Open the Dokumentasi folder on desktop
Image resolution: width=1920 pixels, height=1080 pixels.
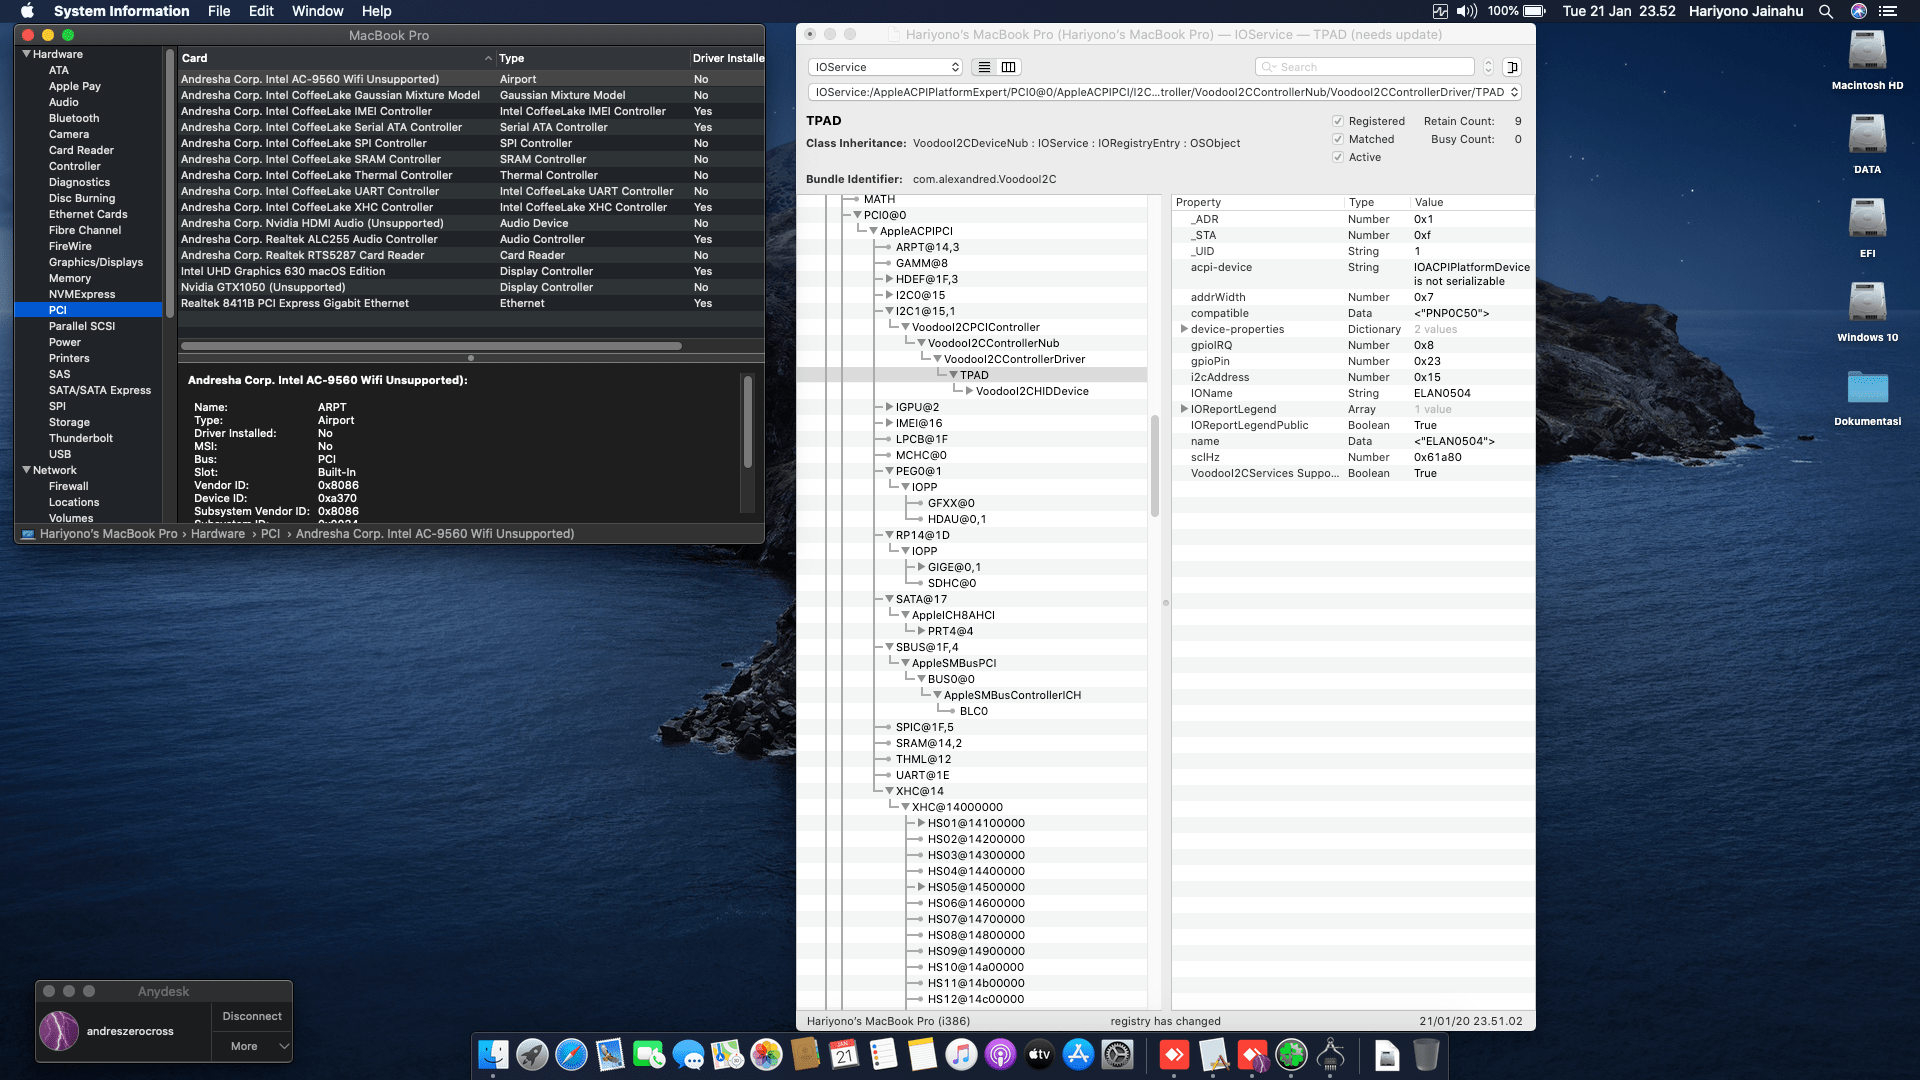tap(1867, 388)
